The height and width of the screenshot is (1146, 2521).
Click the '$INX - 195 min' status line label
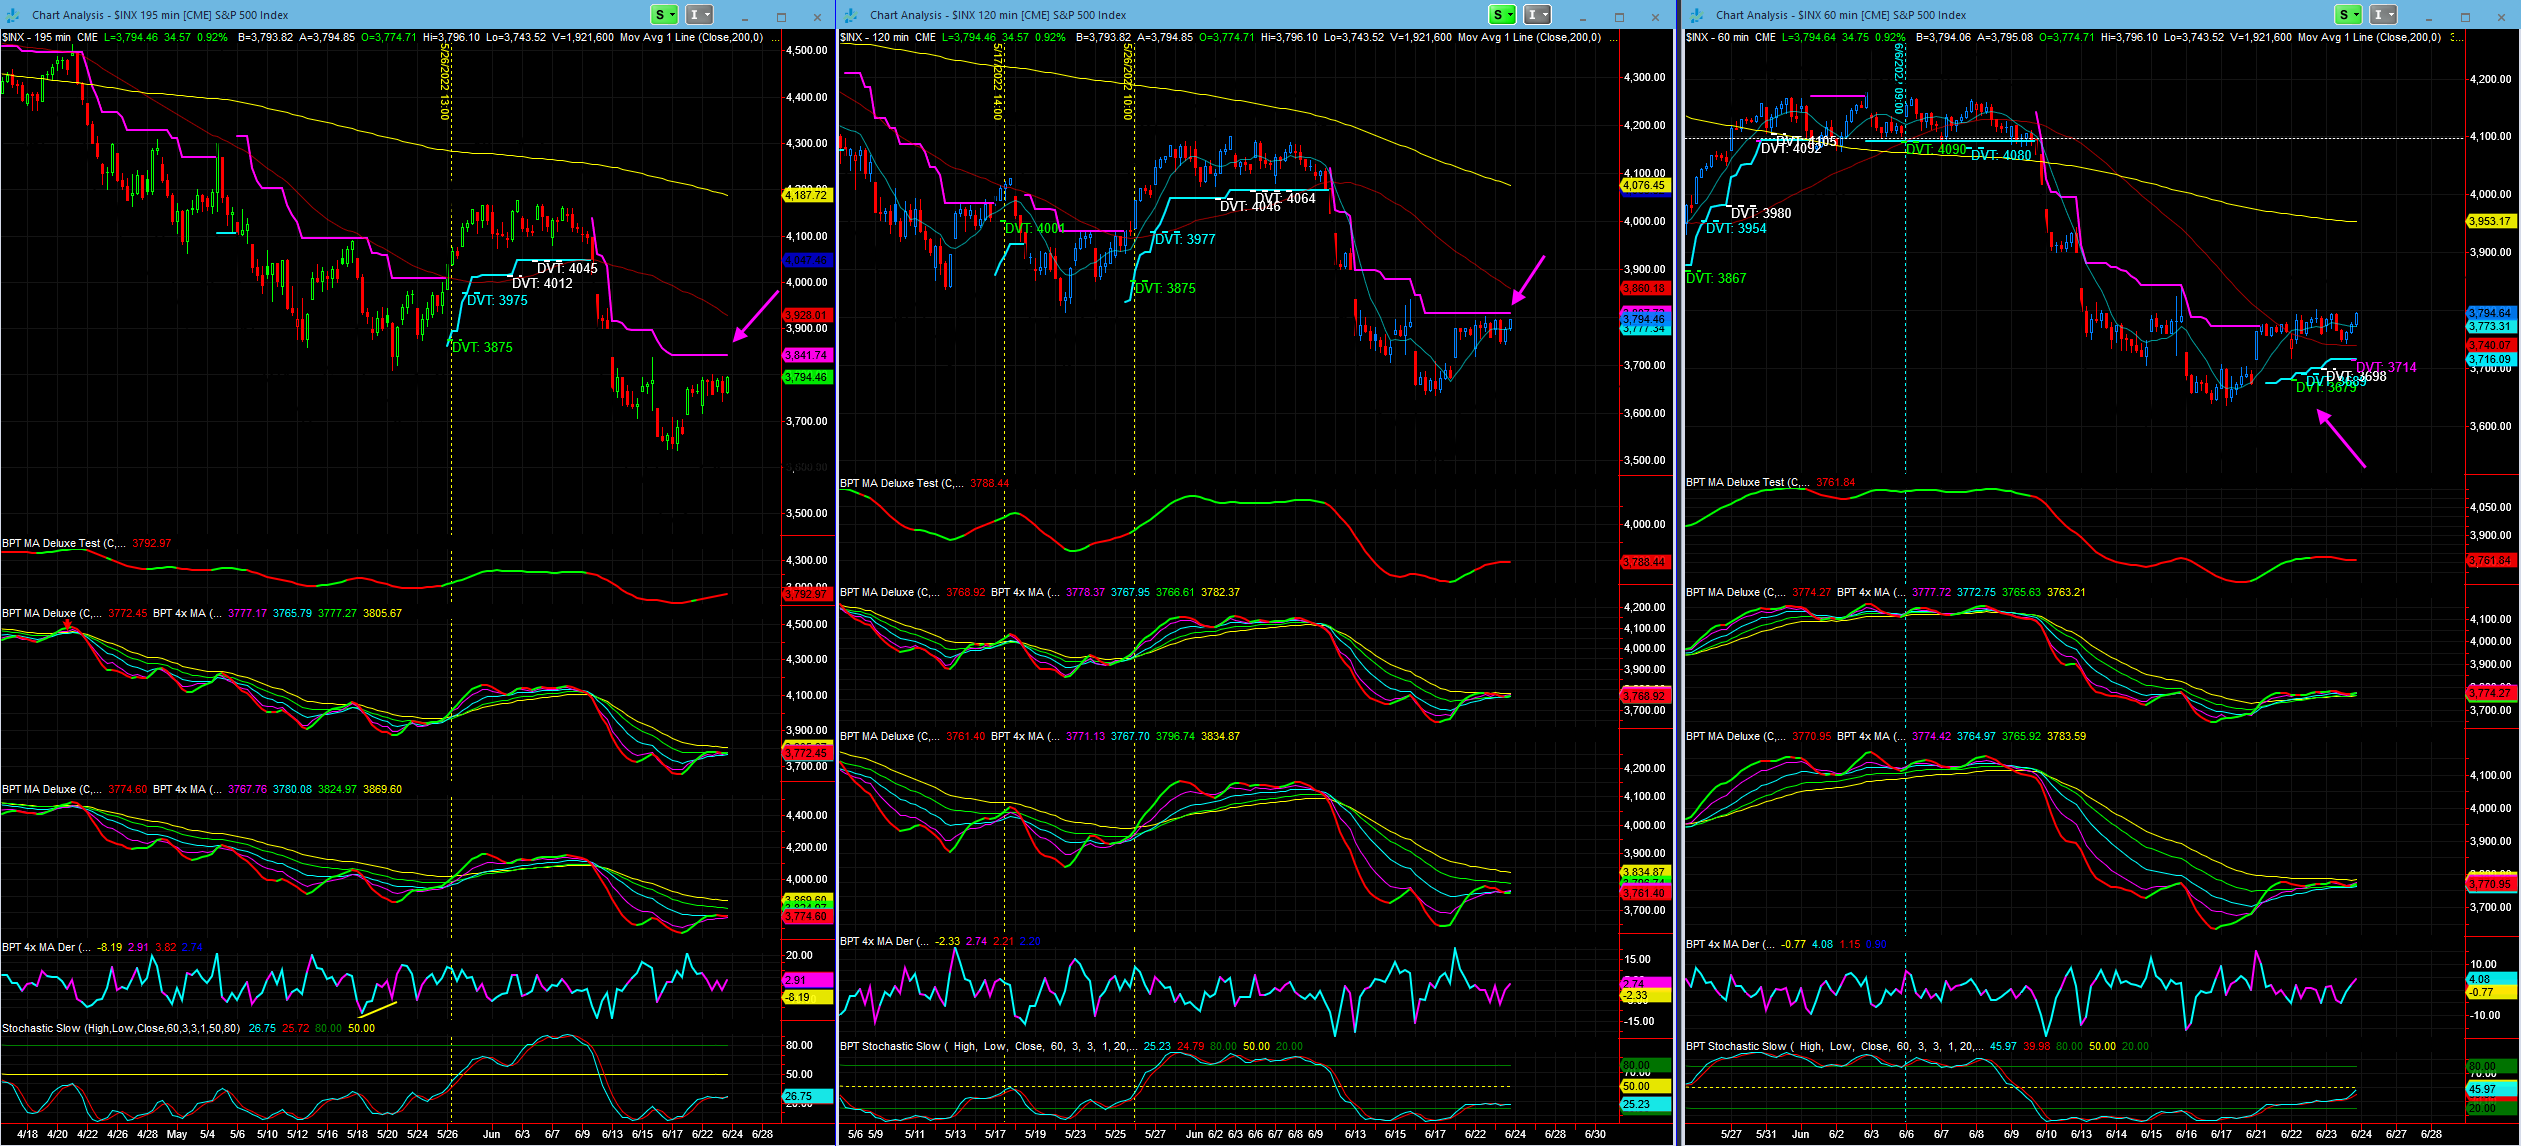37,38
